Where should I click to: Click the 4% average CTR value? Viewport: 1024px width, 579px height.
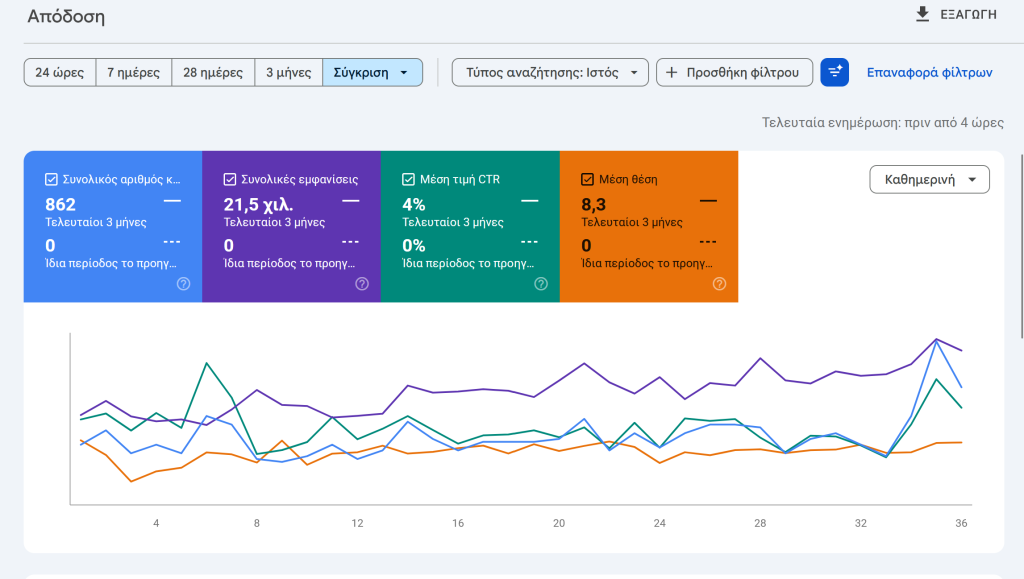(x=413, y=204)
